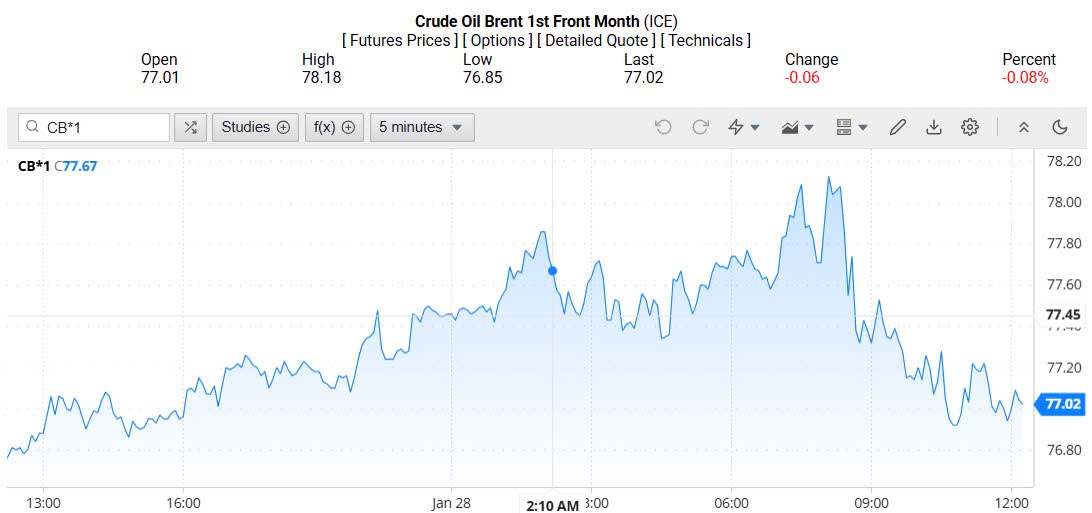Open the Detailed Quote link
This screenshot has height=513, width=1092.
pyautogui.click(x=596, y=40)
